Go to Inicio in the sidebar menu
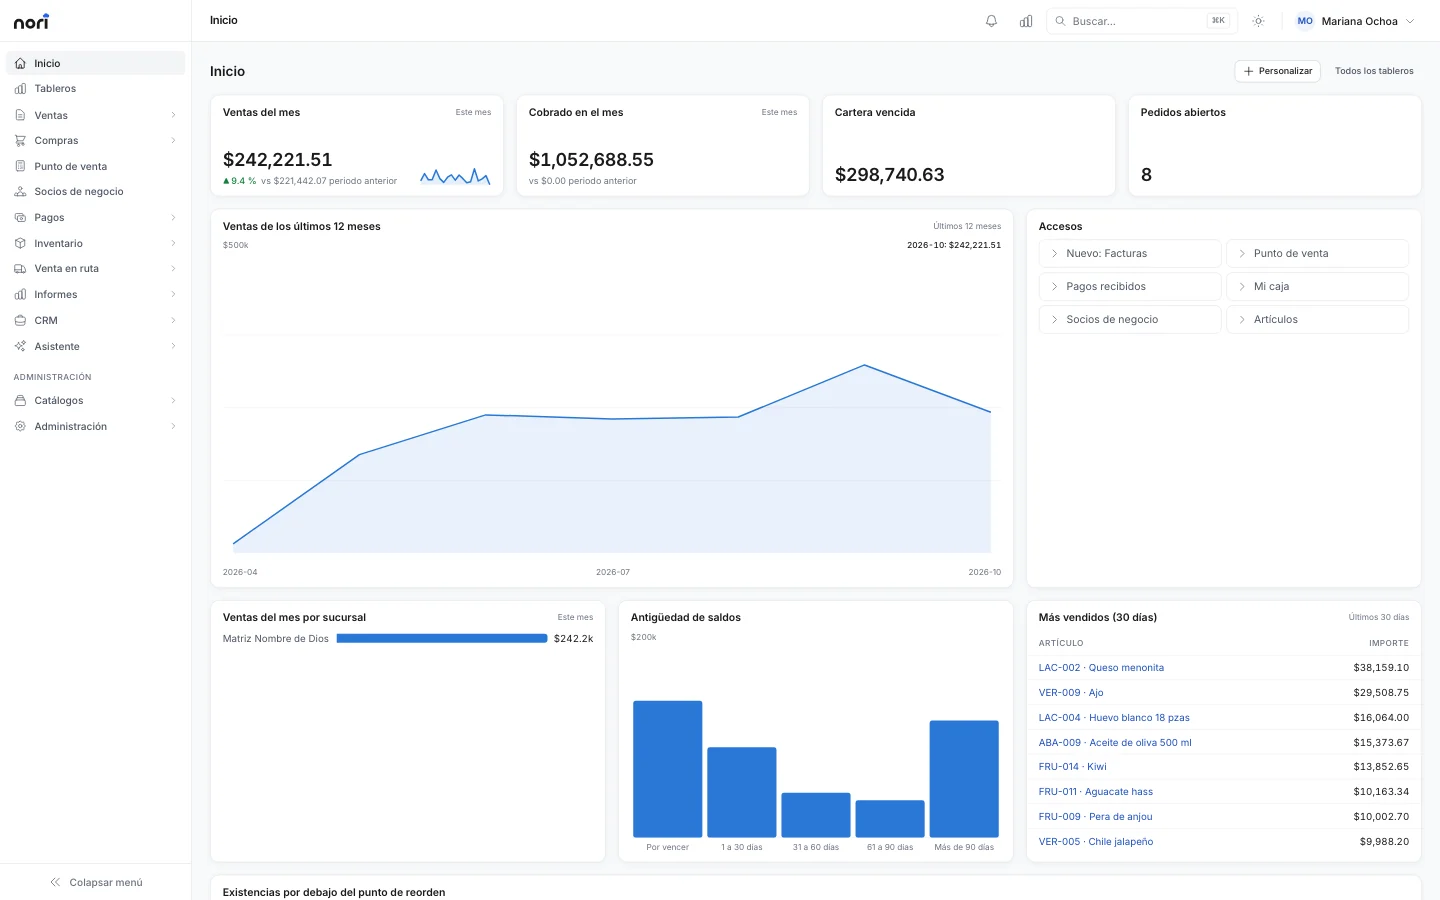This screenshot has width=1440, height=900. coord(96,63)
